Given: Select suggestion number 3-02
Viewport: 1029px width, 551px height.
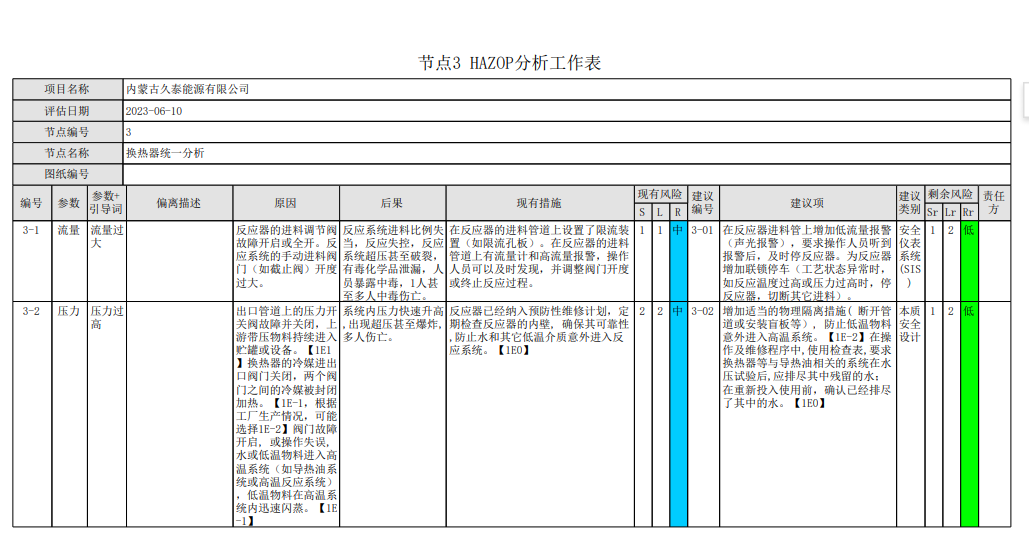Looking at the screenshot, I should point(704,414).
